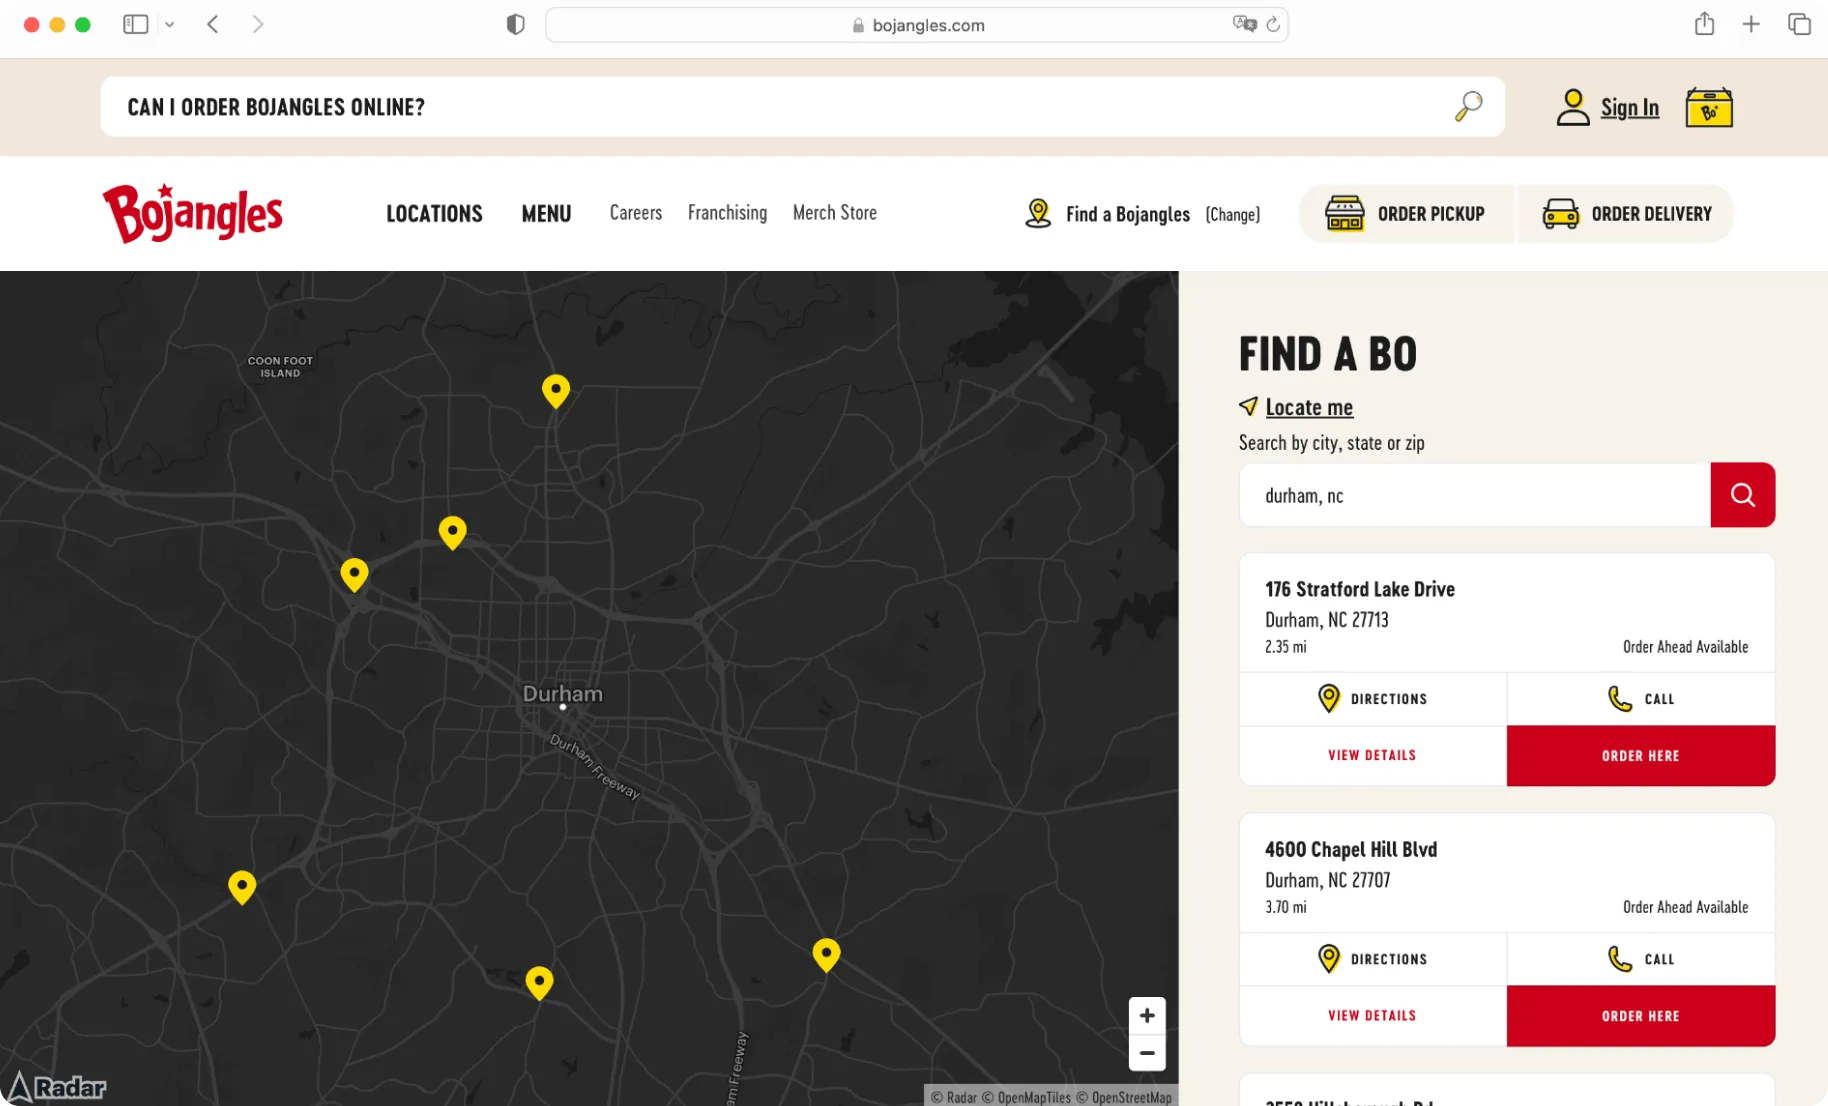Click the city search field containing durham, nc
The width and height of the screenshot is (1828, 1106).
click(x=1475, y=495)
